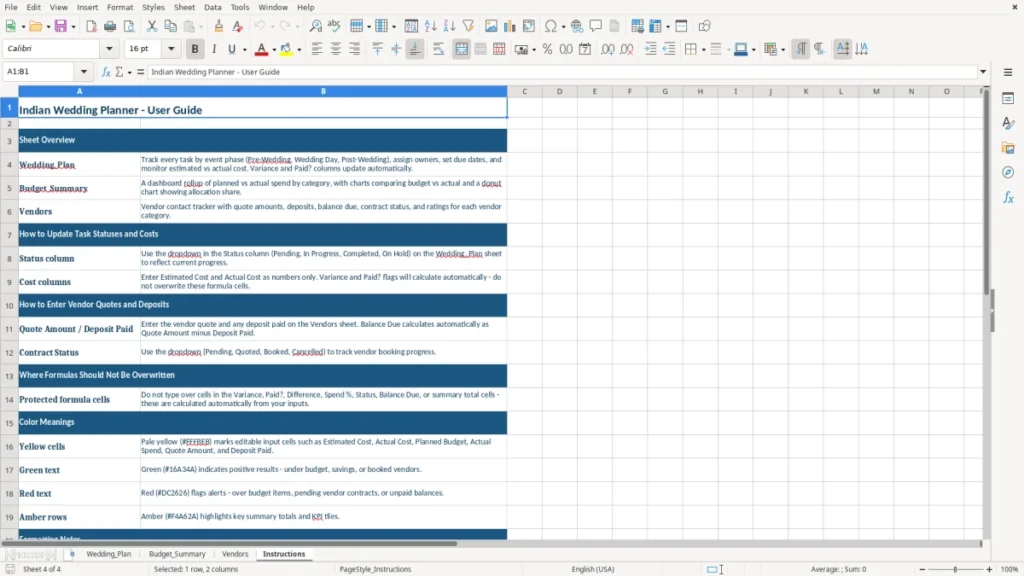Click the Merge and Center Cells icon
This screenshot has height=576, width=1024.
pyautogui.click(x=461, y=49)
